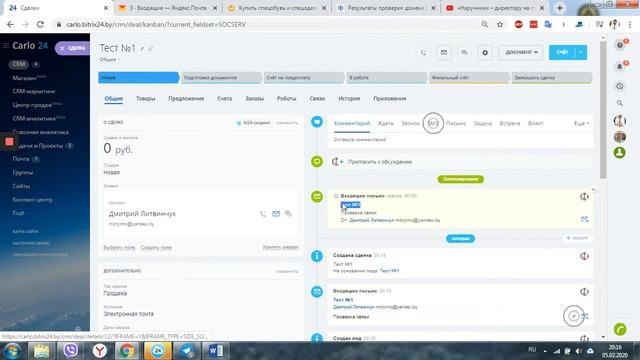Image resolution: width=640 pixels, height=360 pixels.
Task: Open the Документ dropdown
Action: tap(521, 53)
